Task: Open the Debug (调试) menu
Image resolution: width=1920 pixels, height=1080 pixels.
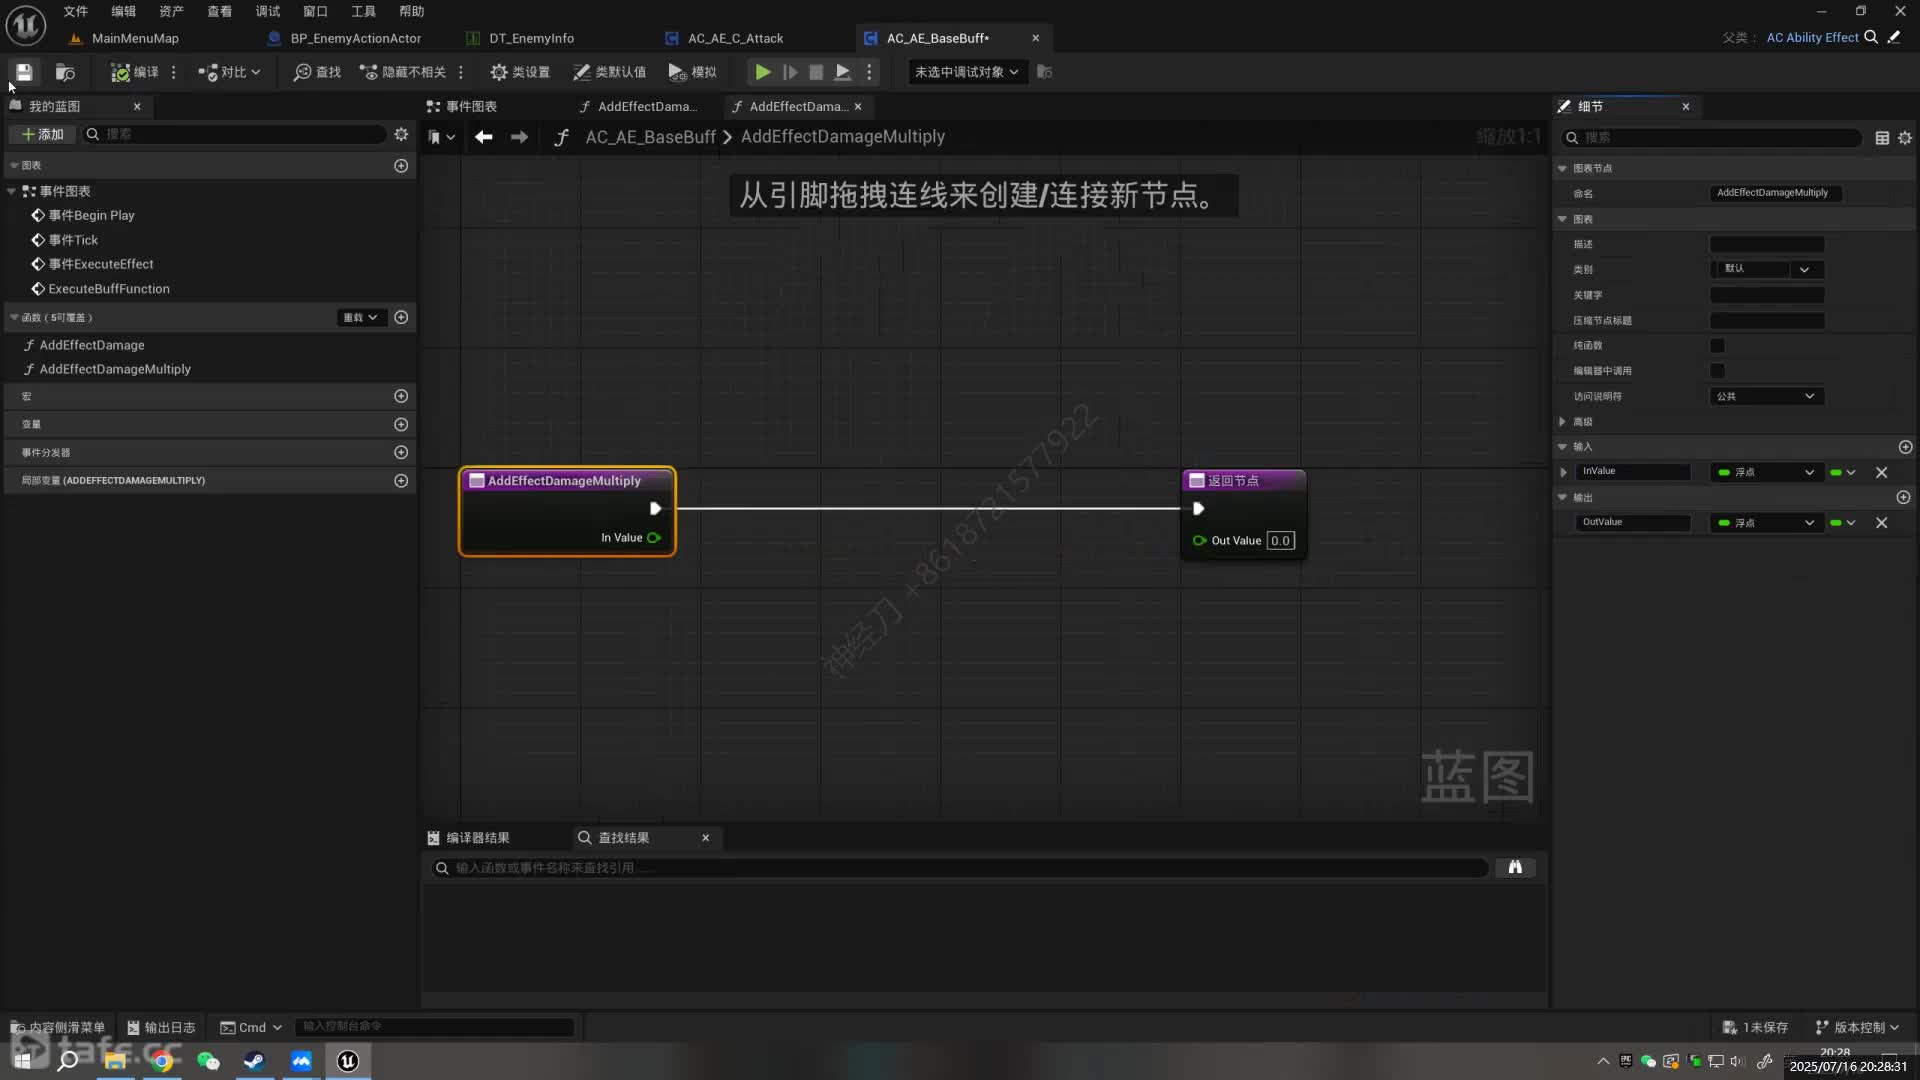Action: point(267,11)
